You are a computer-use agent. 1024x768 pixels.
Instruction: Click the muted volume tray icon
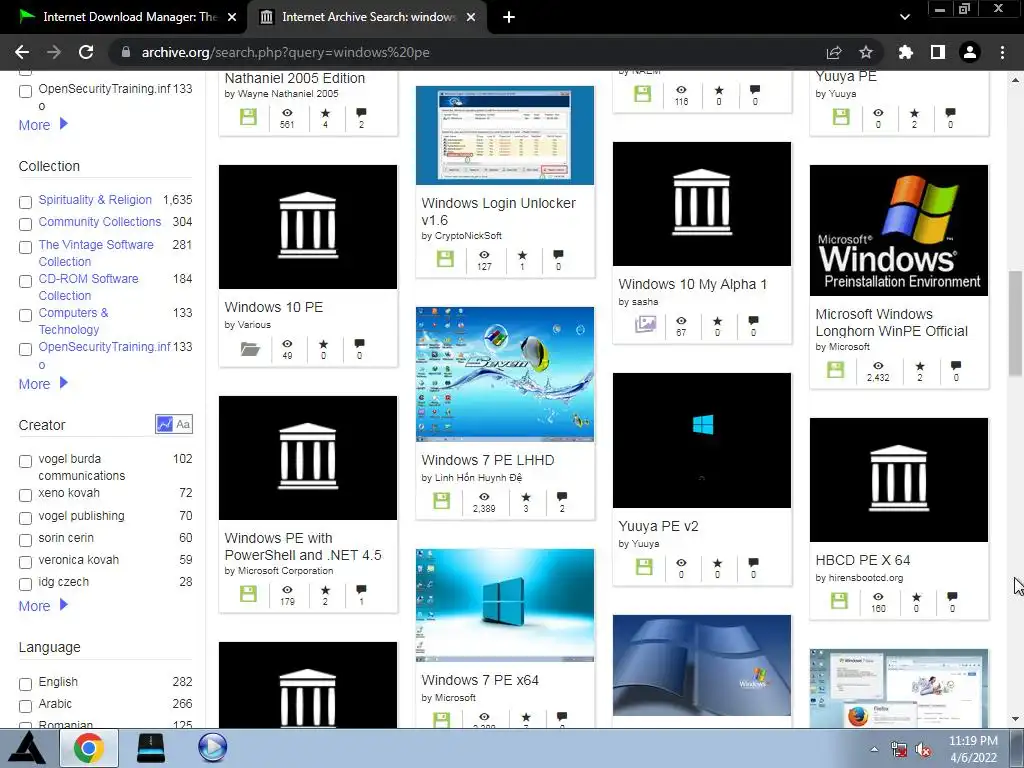[x=923, y=750]
